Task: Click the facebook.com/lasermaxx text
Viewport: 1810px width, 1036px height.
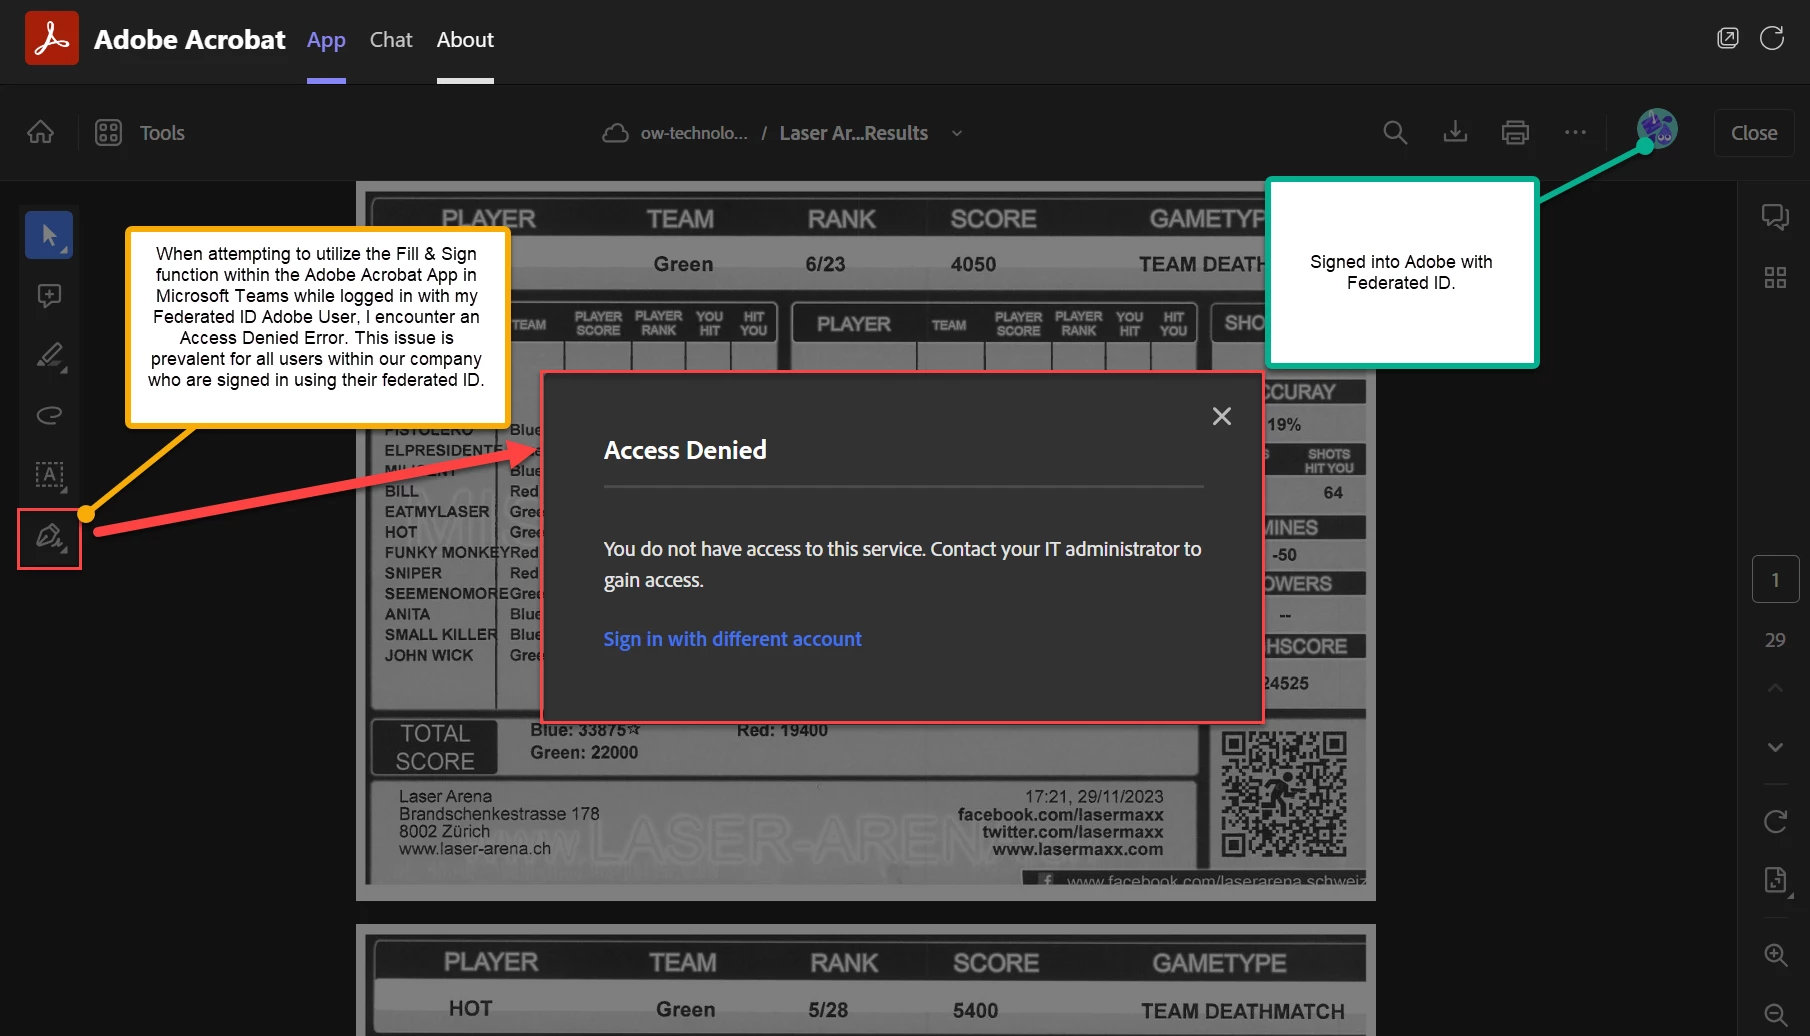Action: (x=1060, y=815)
